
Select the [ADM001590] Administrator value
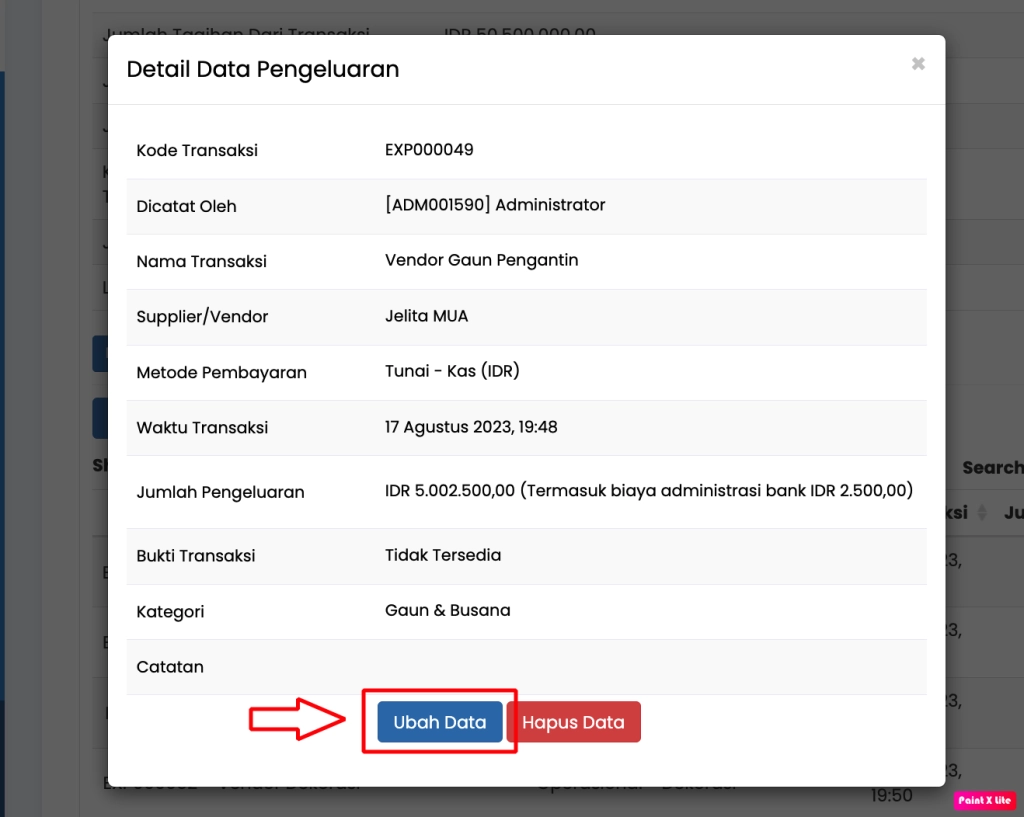(495, 205)
